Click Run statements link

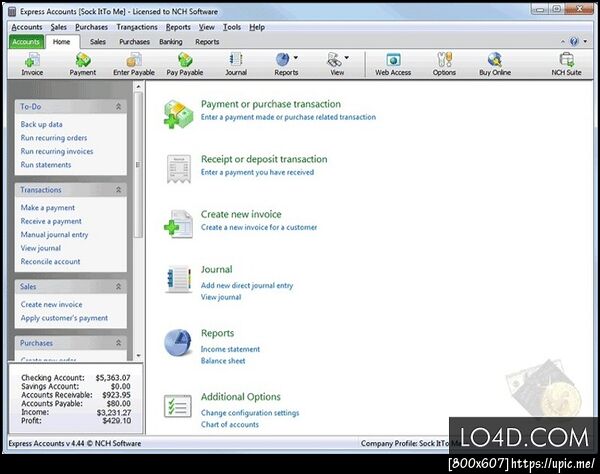[x=46, y=165]
